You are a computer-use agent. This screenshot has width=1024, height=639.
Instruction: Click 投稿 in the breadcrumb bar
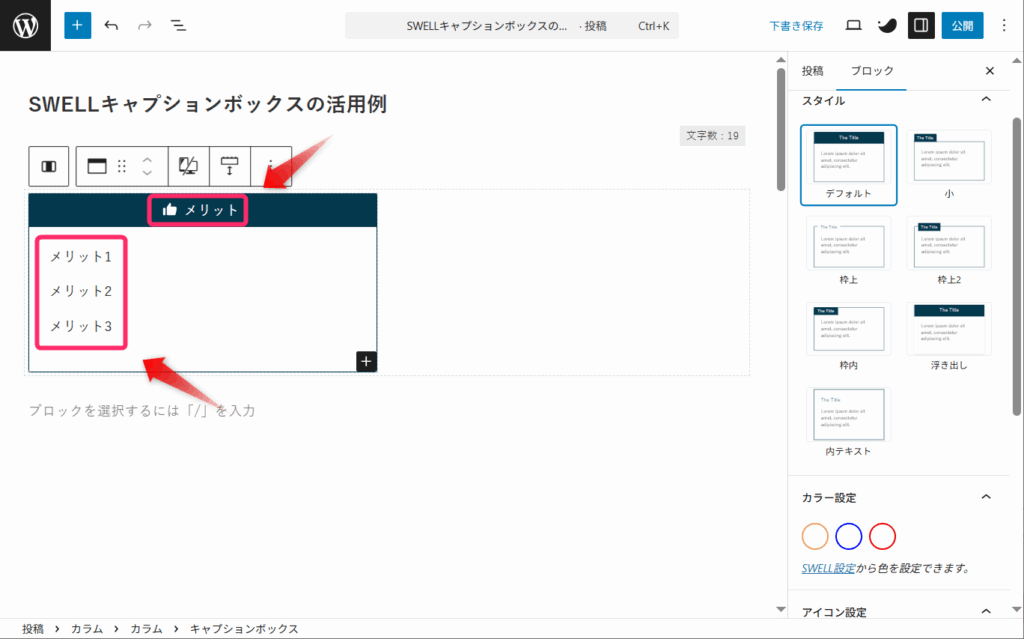point(33,629)
